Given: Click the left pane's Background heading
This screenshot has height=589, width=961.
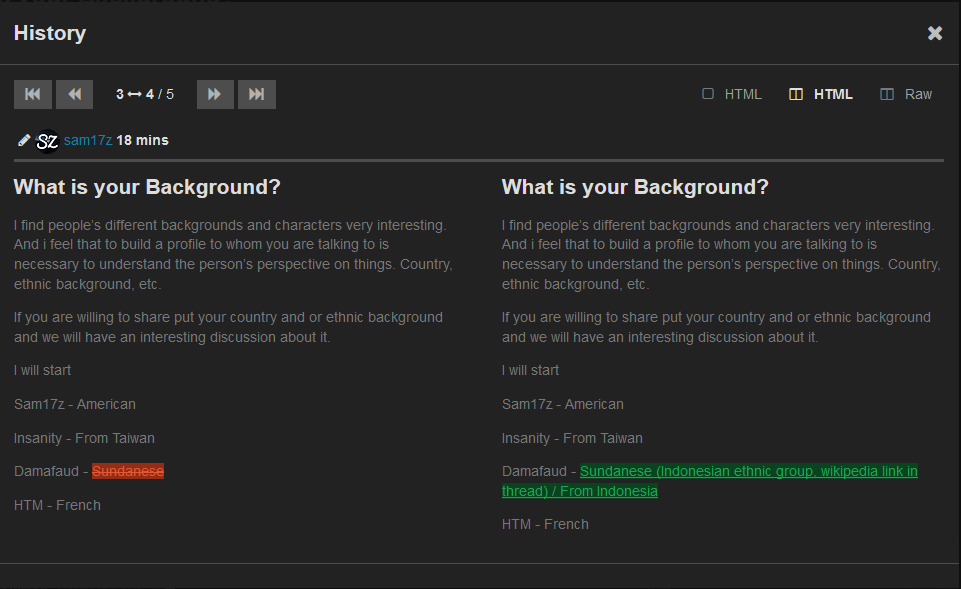Looking at the screenshot, I should (x=147, y=187).
